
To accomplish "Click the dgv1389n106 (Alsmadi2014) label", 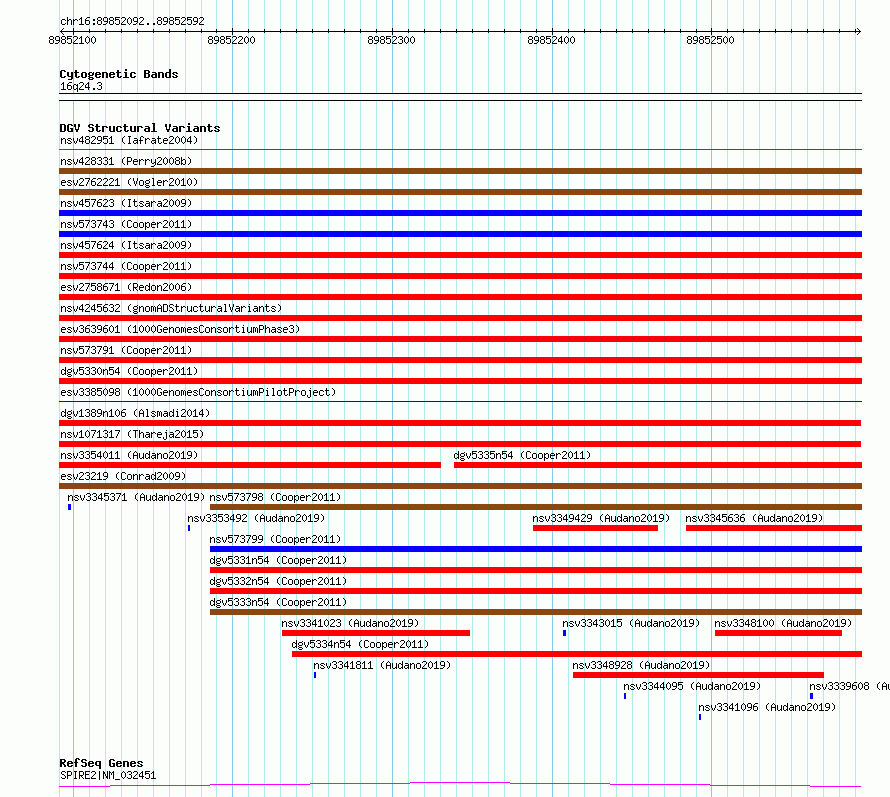I will point(135,413).
